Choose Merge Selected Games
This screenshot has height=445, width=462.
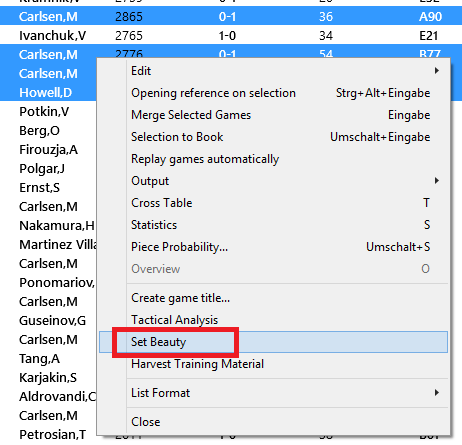273,115
